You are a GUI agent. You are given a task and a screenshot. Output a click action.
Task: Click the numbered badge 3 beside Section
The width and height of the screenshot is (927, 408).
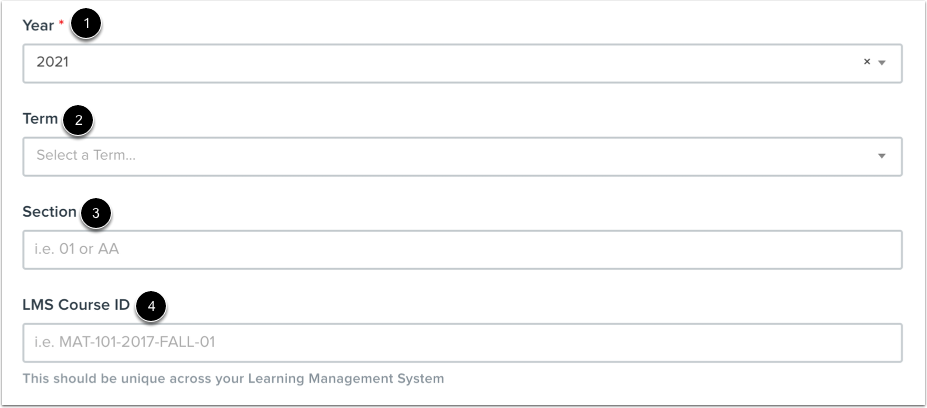click(96, 213)
